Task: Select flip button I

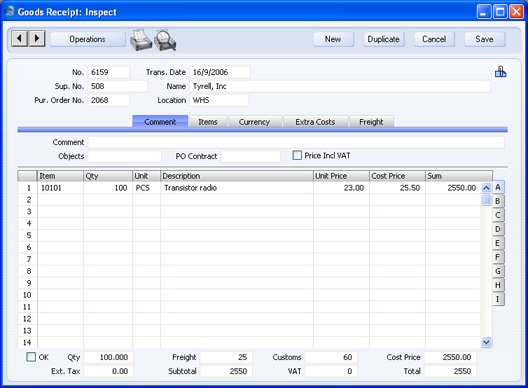Action: [x=498, y=299]
